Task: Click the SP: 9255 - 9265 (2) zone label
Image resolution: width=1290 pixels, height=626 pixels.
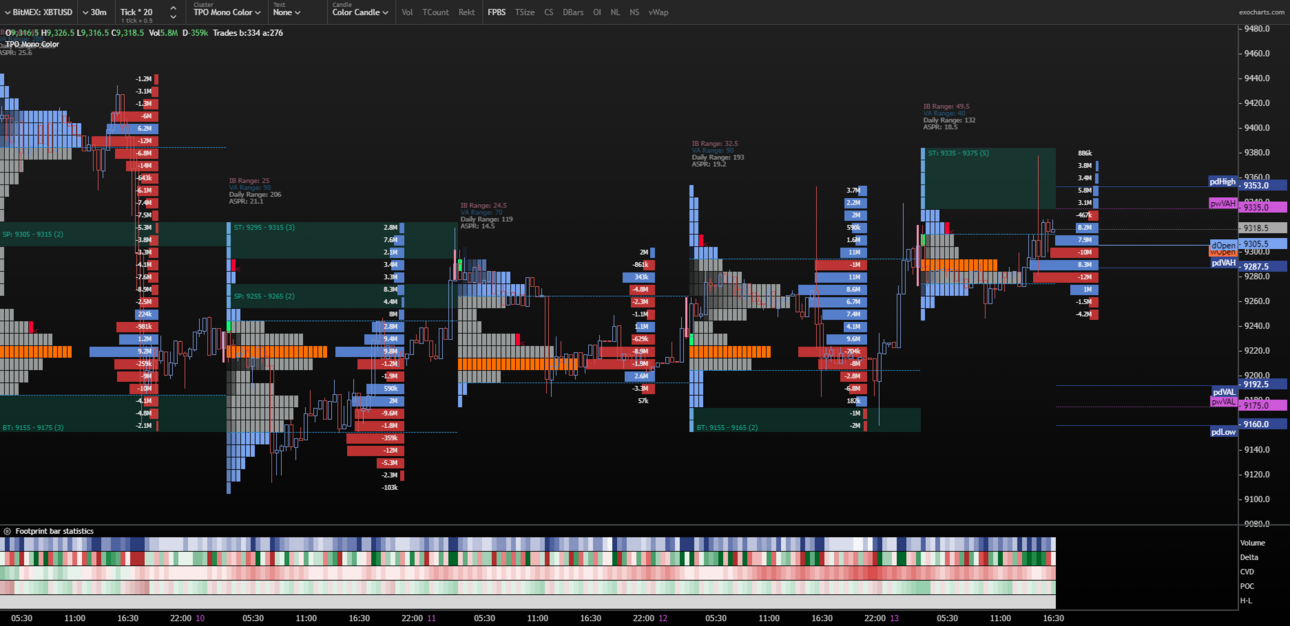Action: coord(264,296)
